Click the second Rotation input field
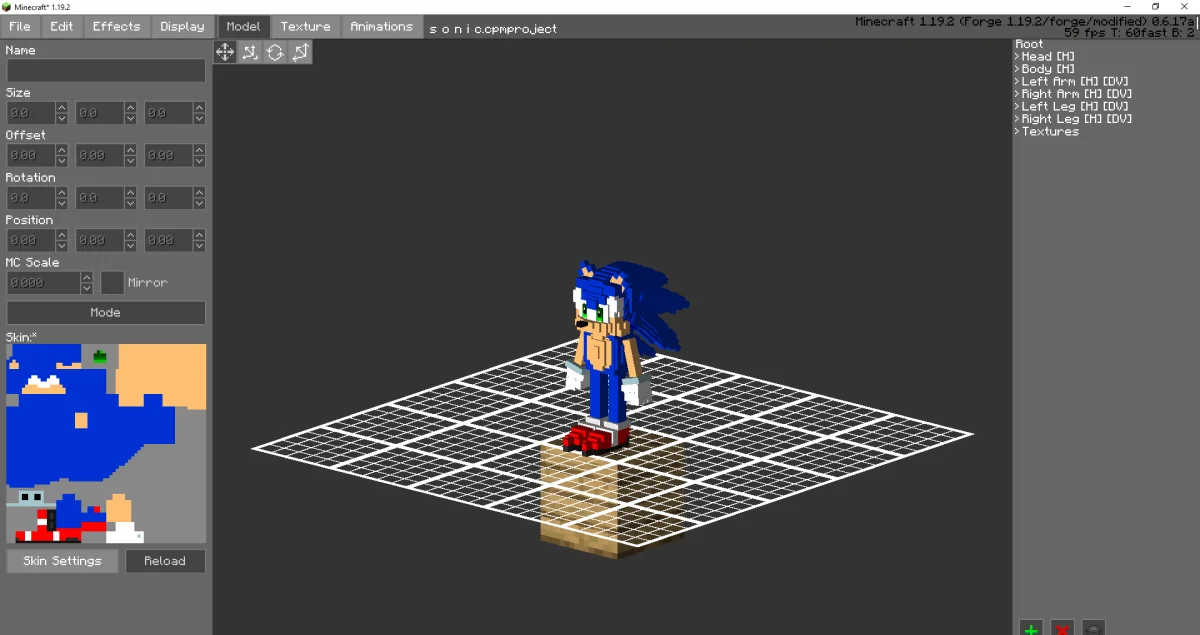 tap(100, 198)
